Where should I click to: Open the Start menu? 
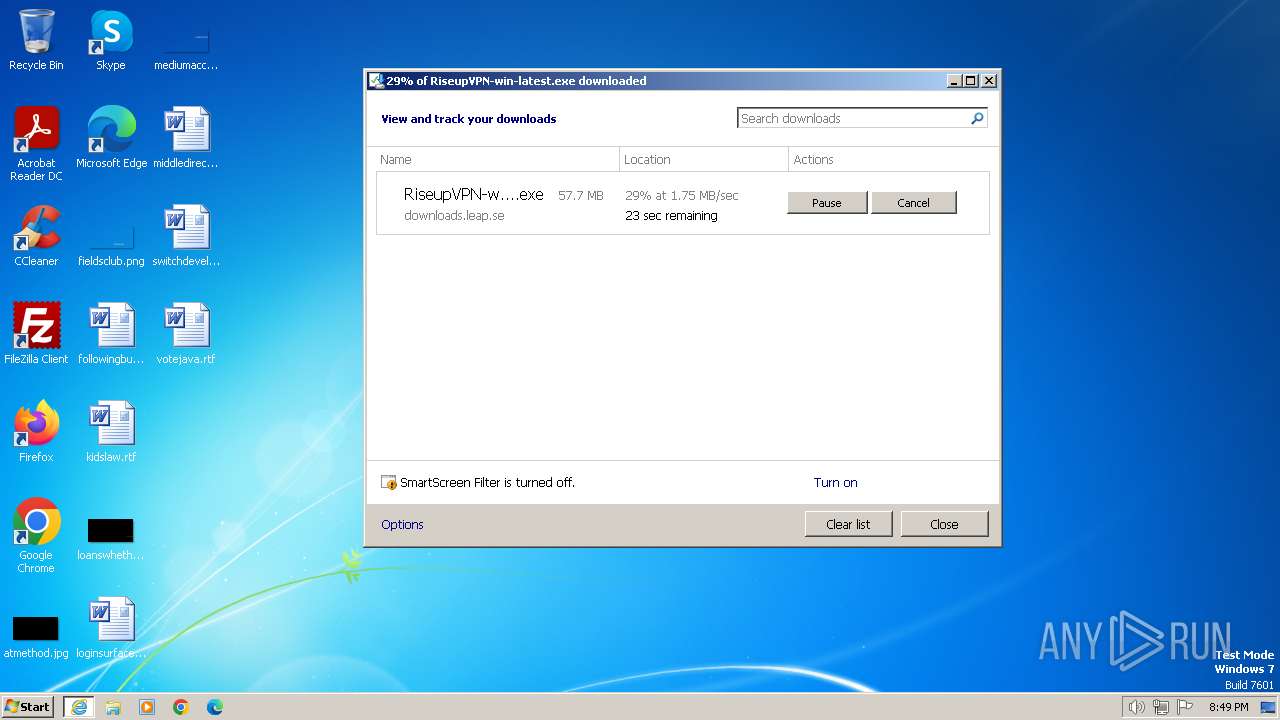28,707
